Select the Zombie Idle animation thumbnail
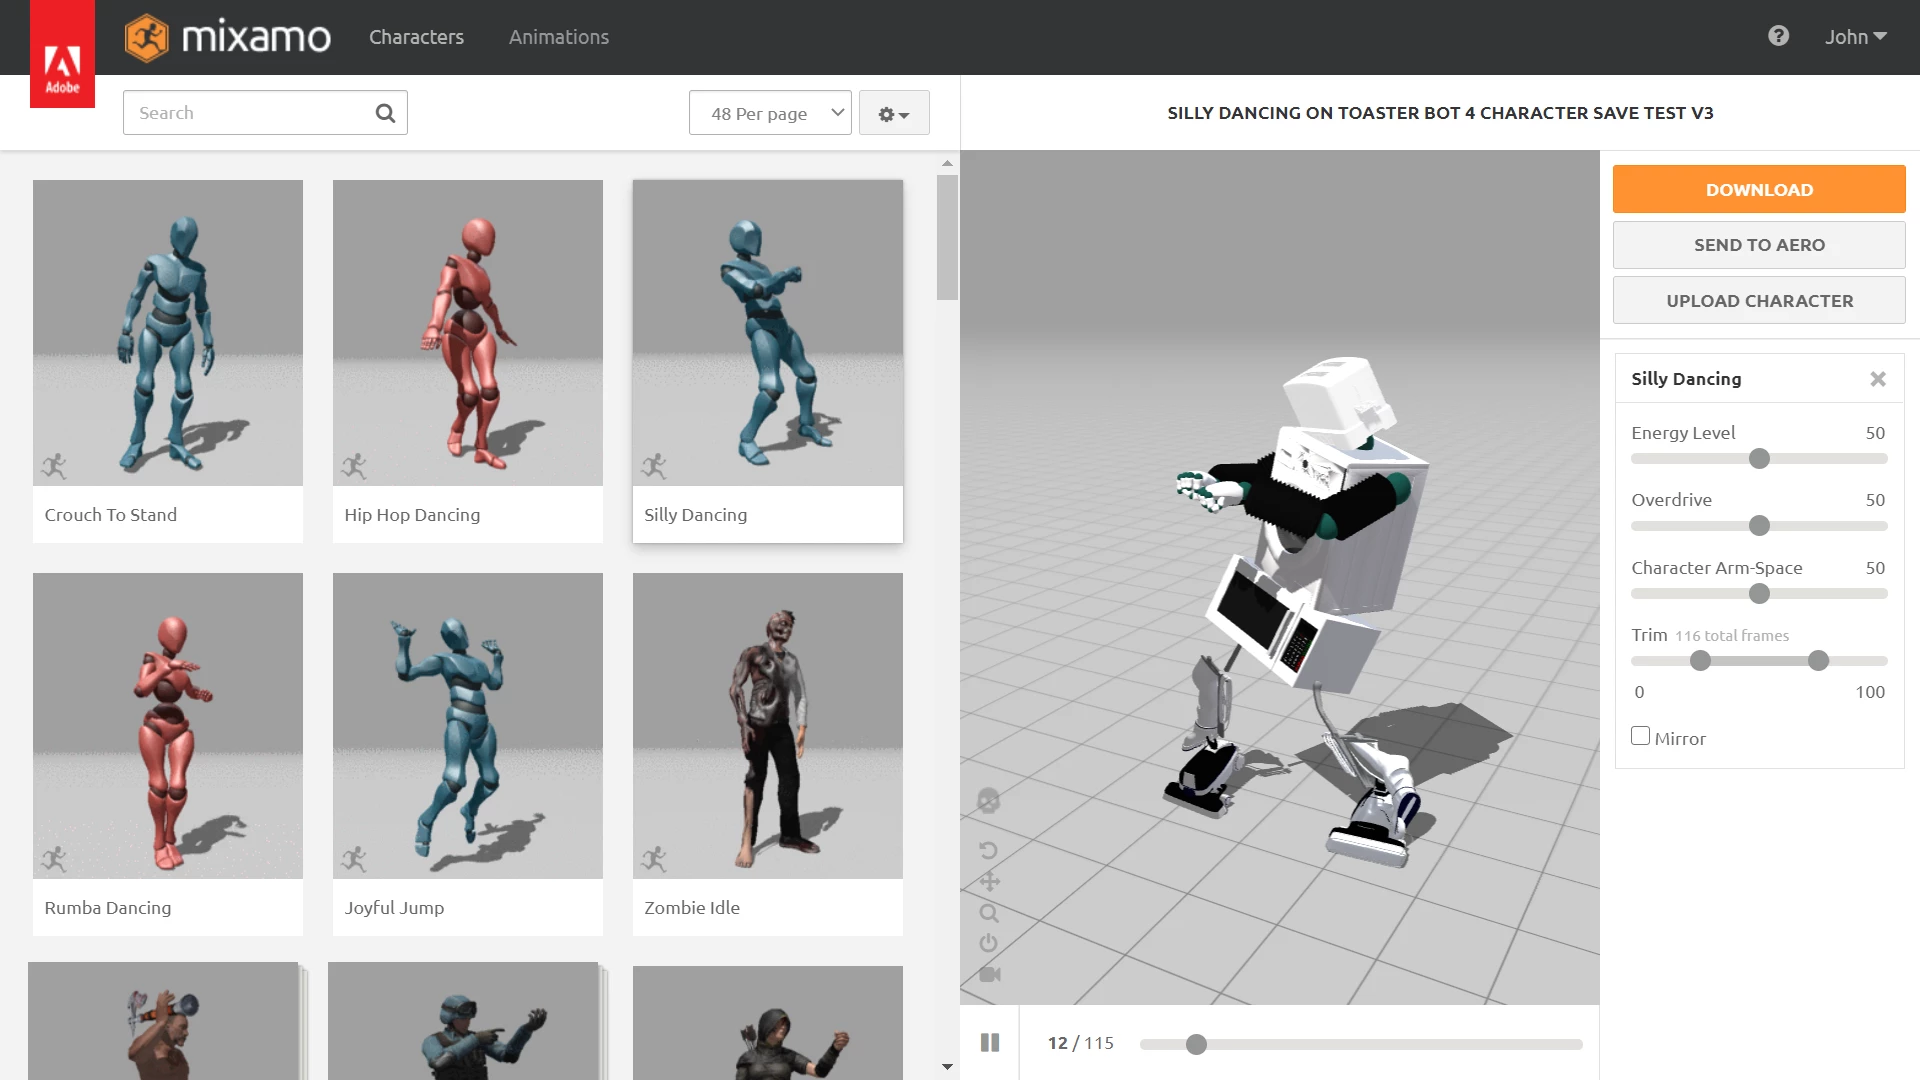This screenshot has width=1920, height=1080. pos(767,726)
